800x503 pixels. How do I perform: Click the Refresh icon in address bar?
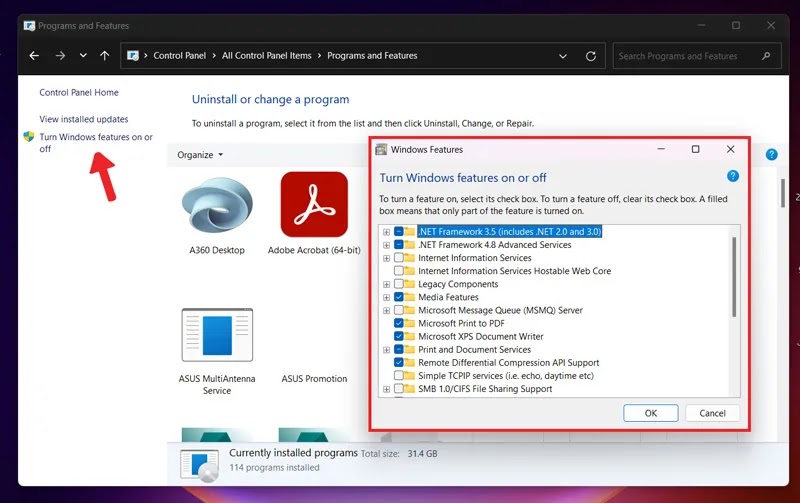591,56
